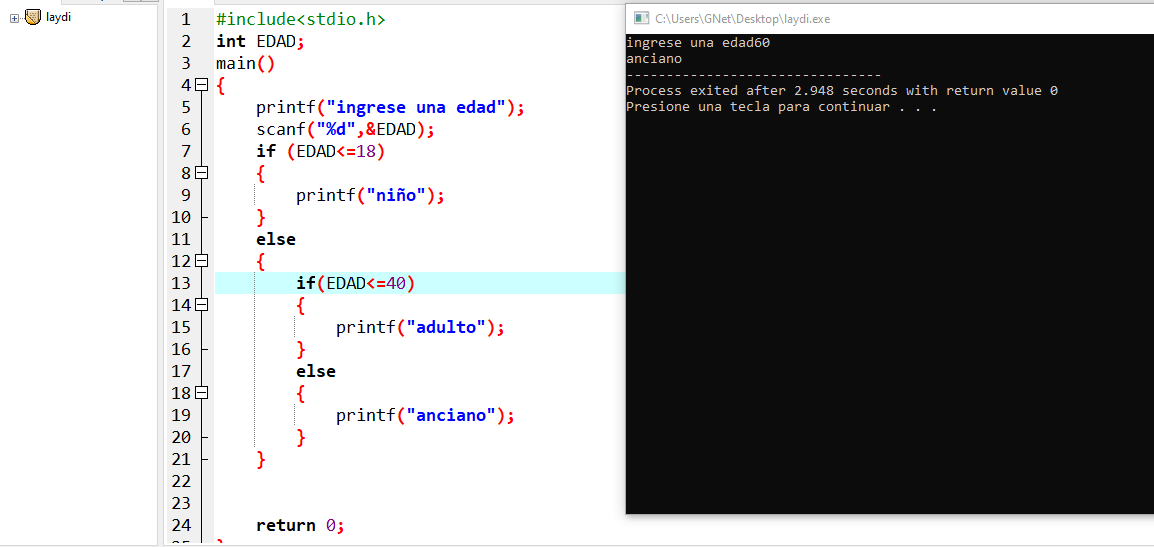This screenshot has height=547, width=1154.
Task: Click the 'Process exited after 2.948 seconds' line
Action: 842,91
